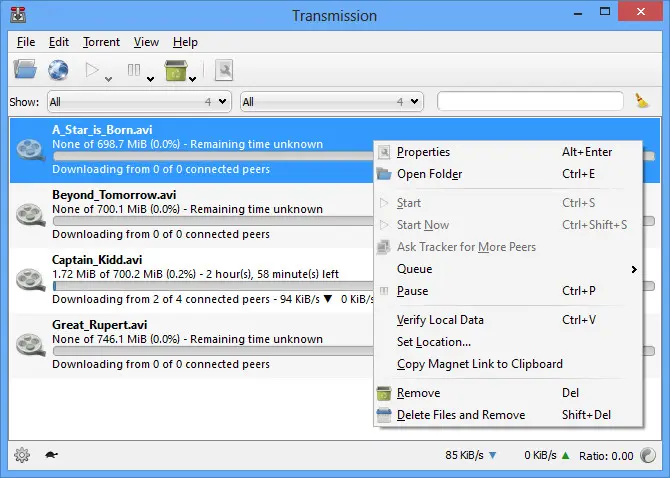The width and height of the screenshot is (670, 478).
Task: Open torrent properties wrench icon
Action: [x=224, y=70]
